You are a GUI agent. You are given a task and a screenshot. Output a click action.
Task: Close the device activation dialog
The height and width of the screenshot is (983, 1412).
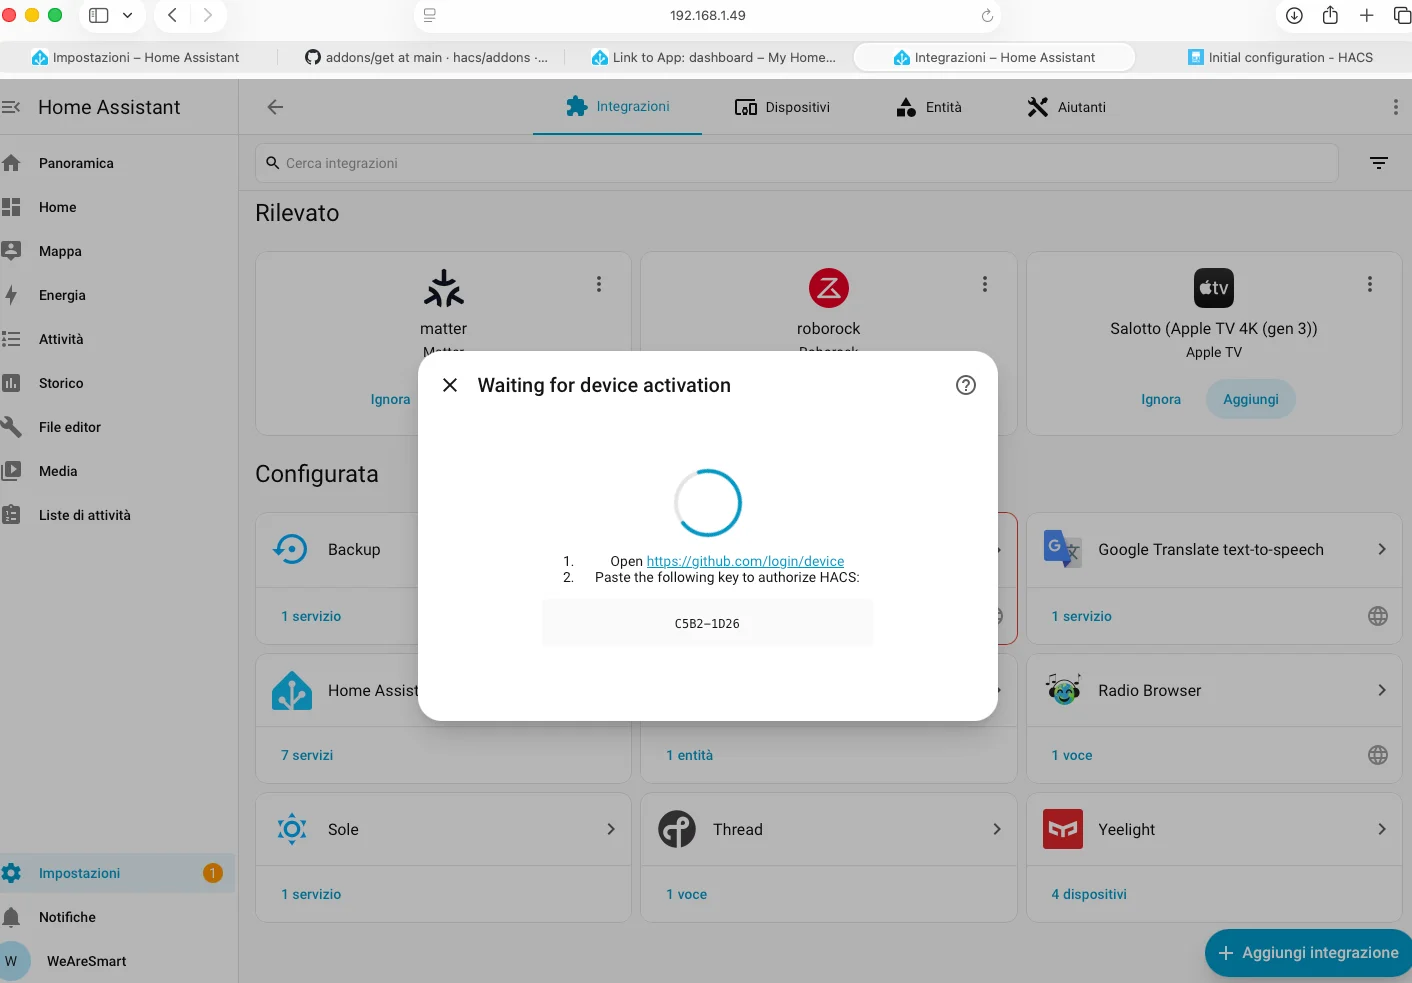[450, 385]
